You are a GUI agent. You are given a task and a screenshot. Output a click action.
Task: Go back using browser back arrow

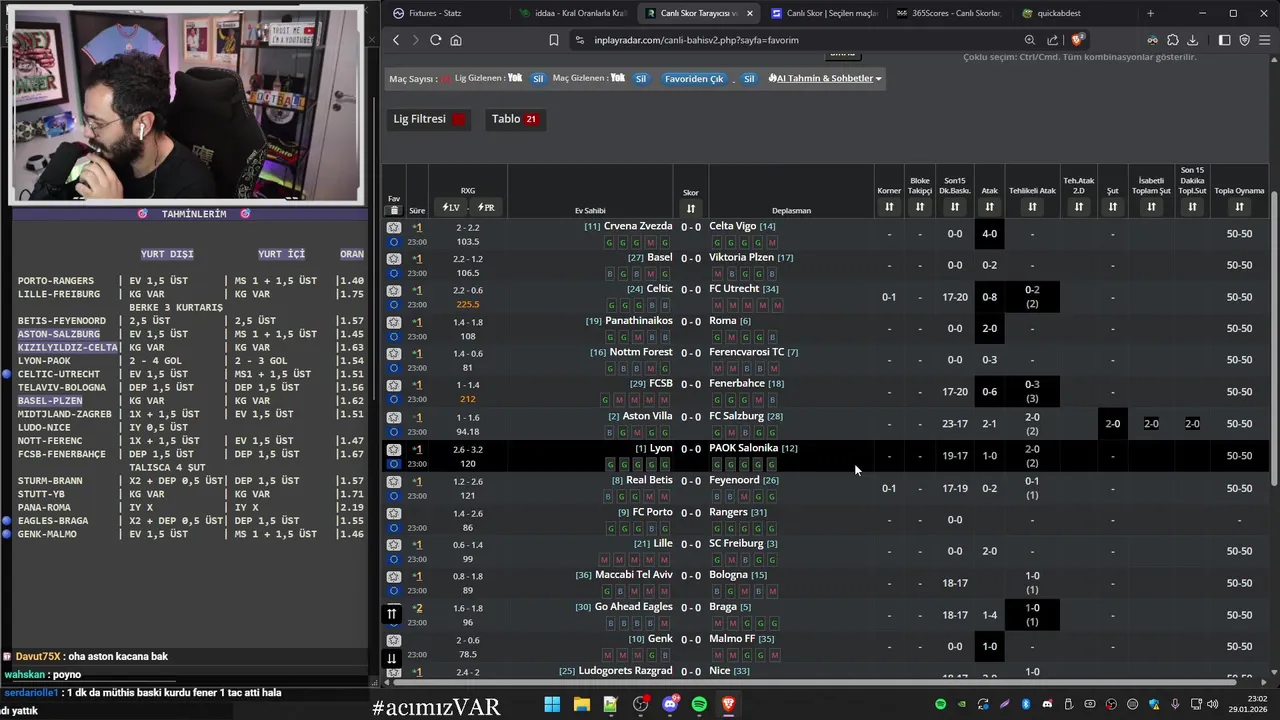(x=396, y=40)
